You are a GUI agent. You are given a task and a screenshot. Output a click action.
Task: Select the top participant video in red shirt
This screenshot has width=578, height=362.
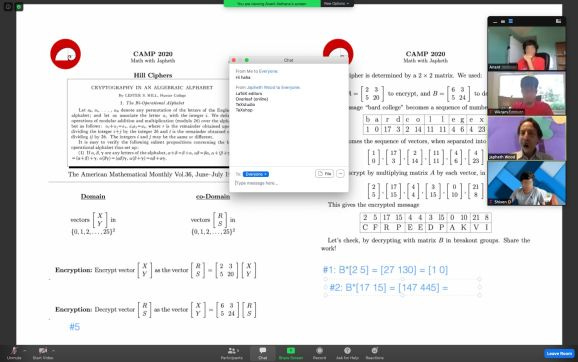526,48
